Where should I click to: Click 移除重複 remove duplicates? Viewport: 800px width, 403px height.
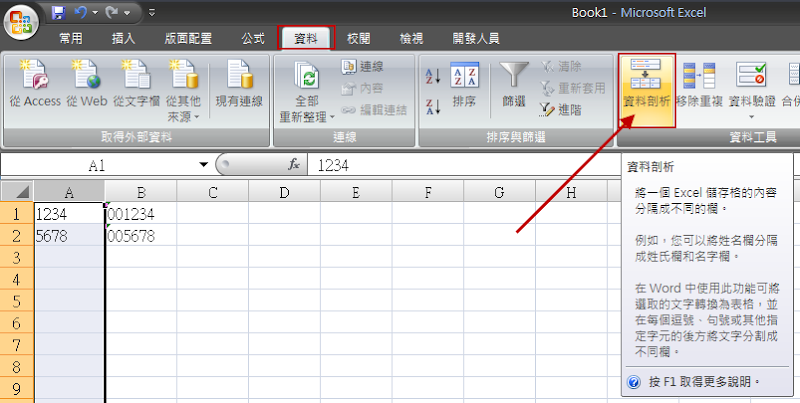click(699, 84)
